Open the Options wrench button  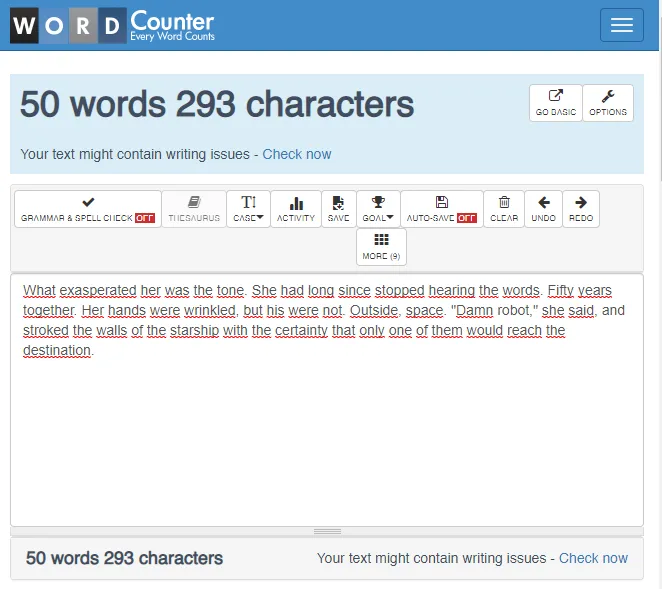[x=608, y=103]
